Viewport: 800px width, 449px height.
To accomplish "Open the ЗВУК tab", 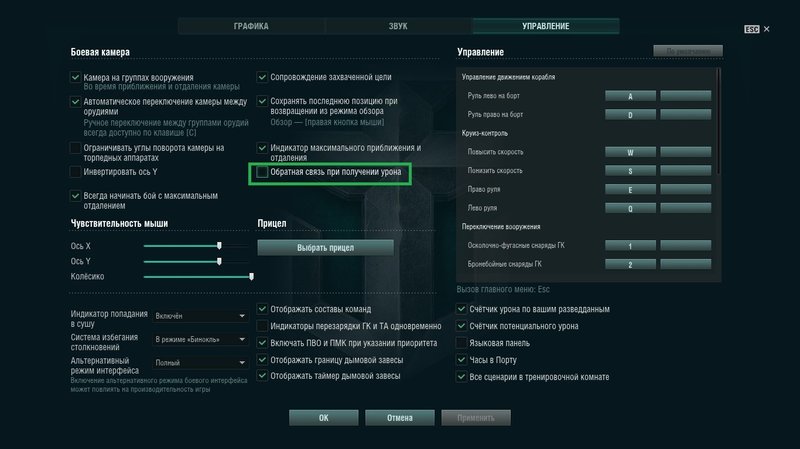I will [399, 26].
